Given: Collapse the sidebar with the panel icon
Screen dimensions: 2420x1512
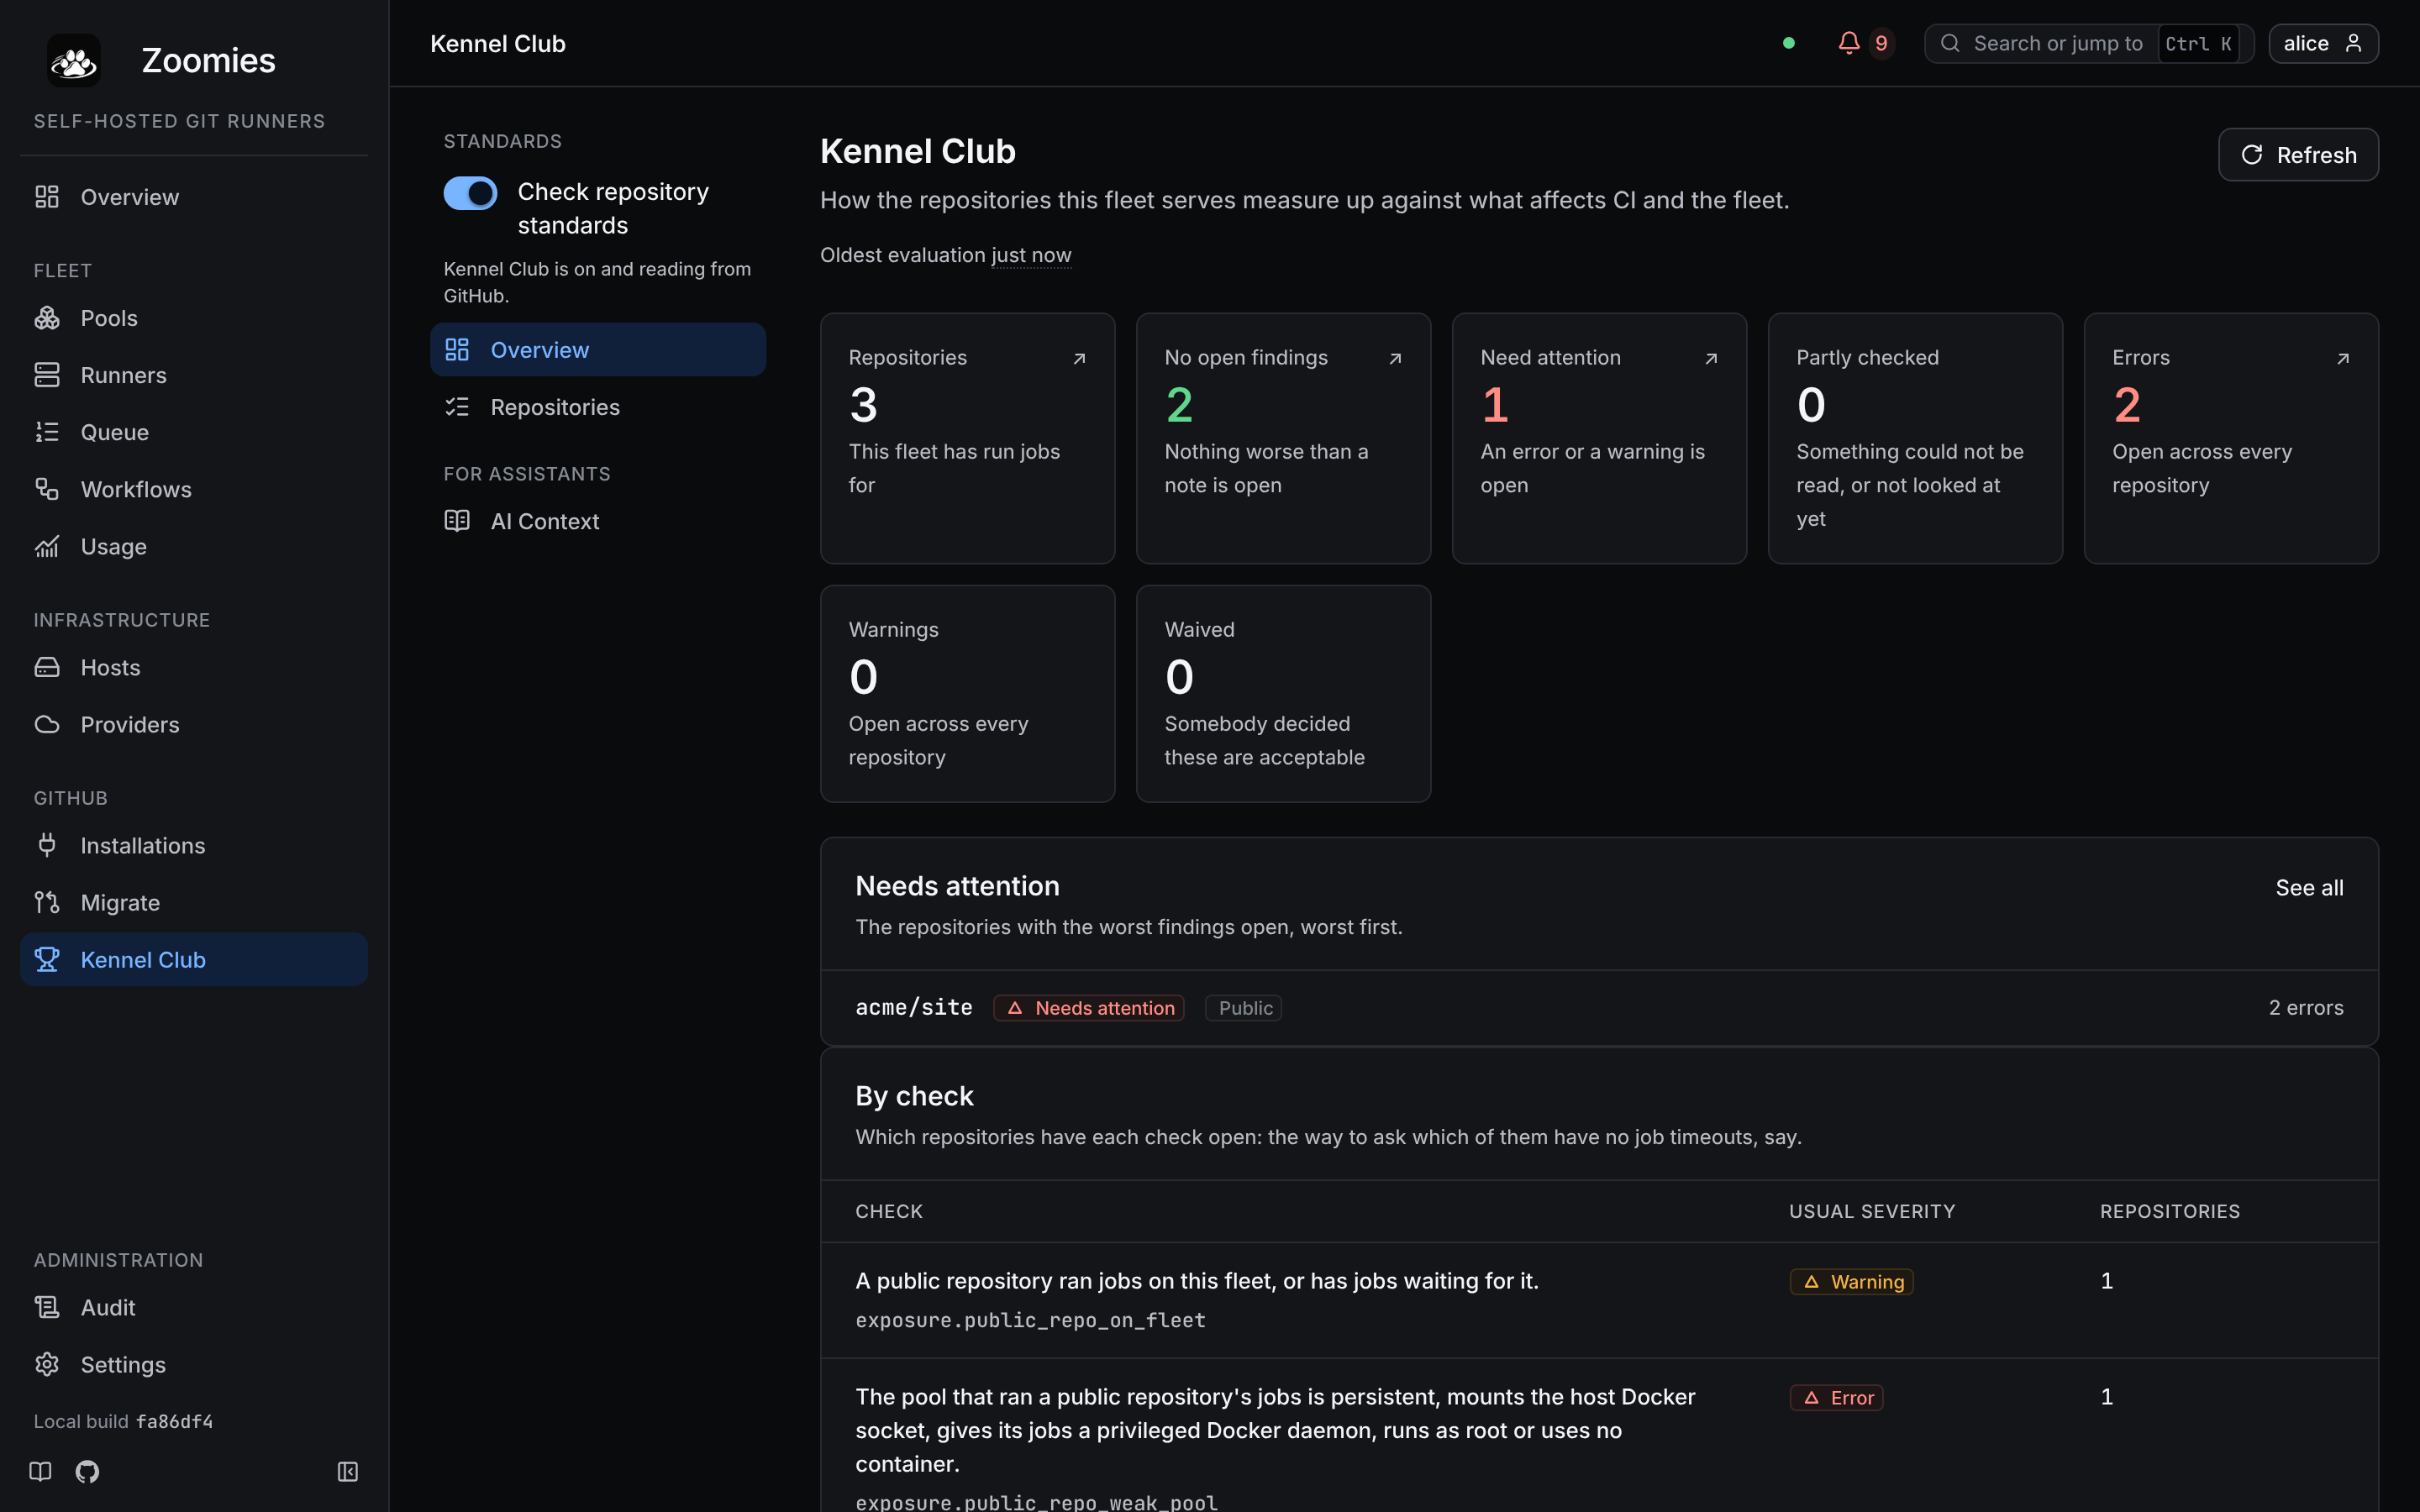Looking at the screenshot, I should [348, 1471].
